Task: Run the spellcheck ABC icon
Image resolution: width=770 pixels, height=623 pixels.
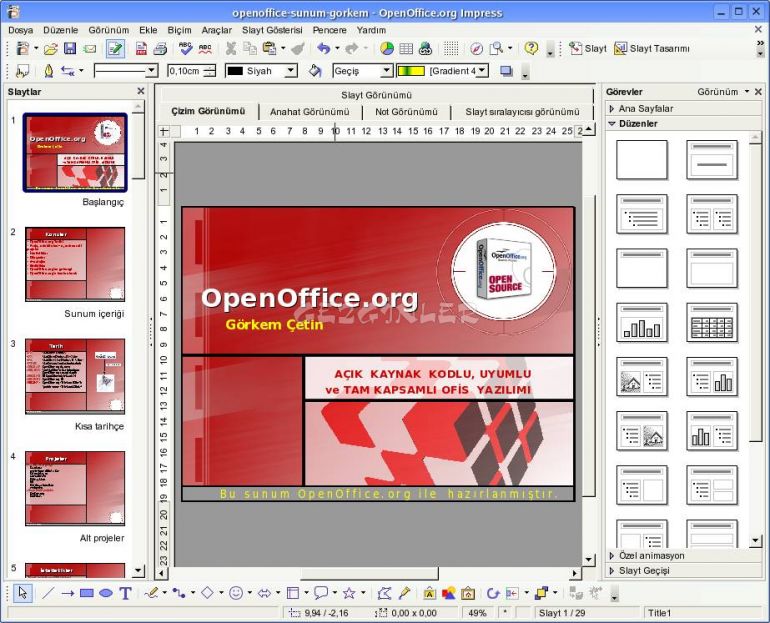Action: [185, 48]
